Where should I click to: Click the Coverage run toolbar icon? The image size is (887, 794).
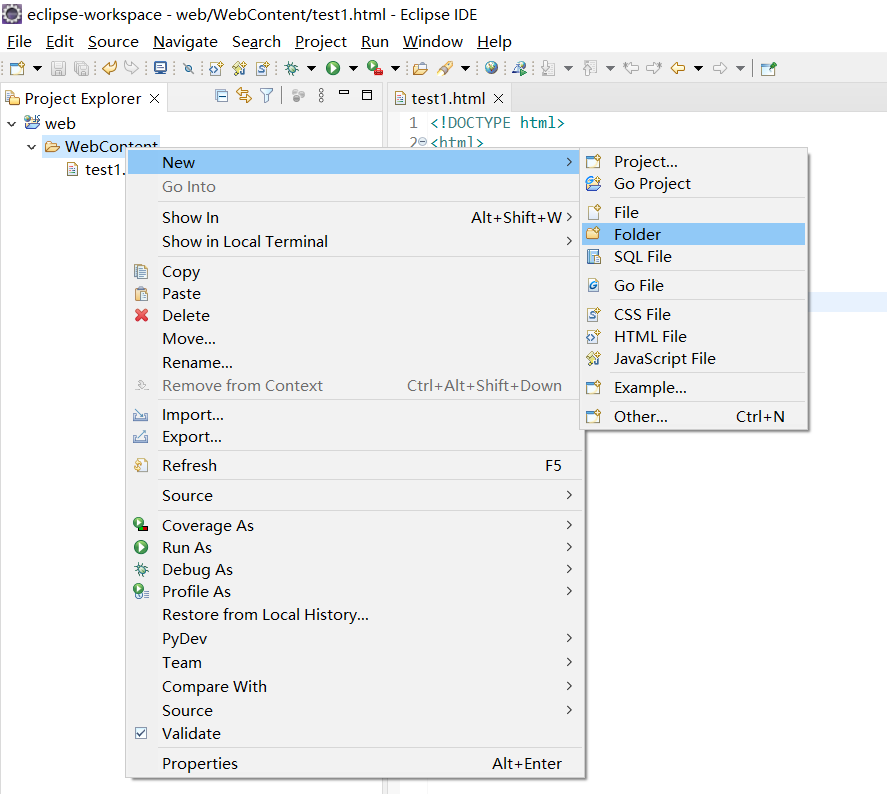(x=374, y=68)
